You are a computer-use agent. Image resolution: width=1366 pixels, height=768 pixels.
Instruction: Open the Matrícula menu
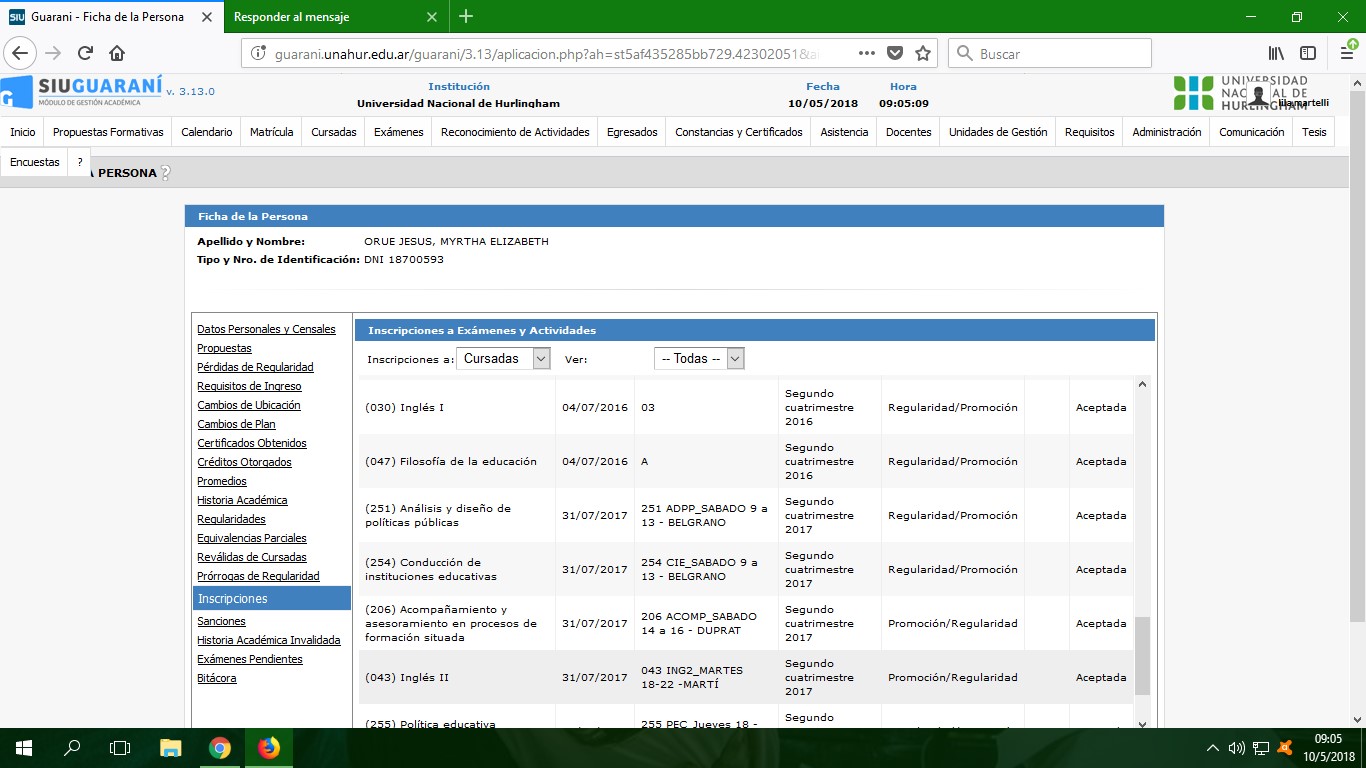tap(272, 132)
